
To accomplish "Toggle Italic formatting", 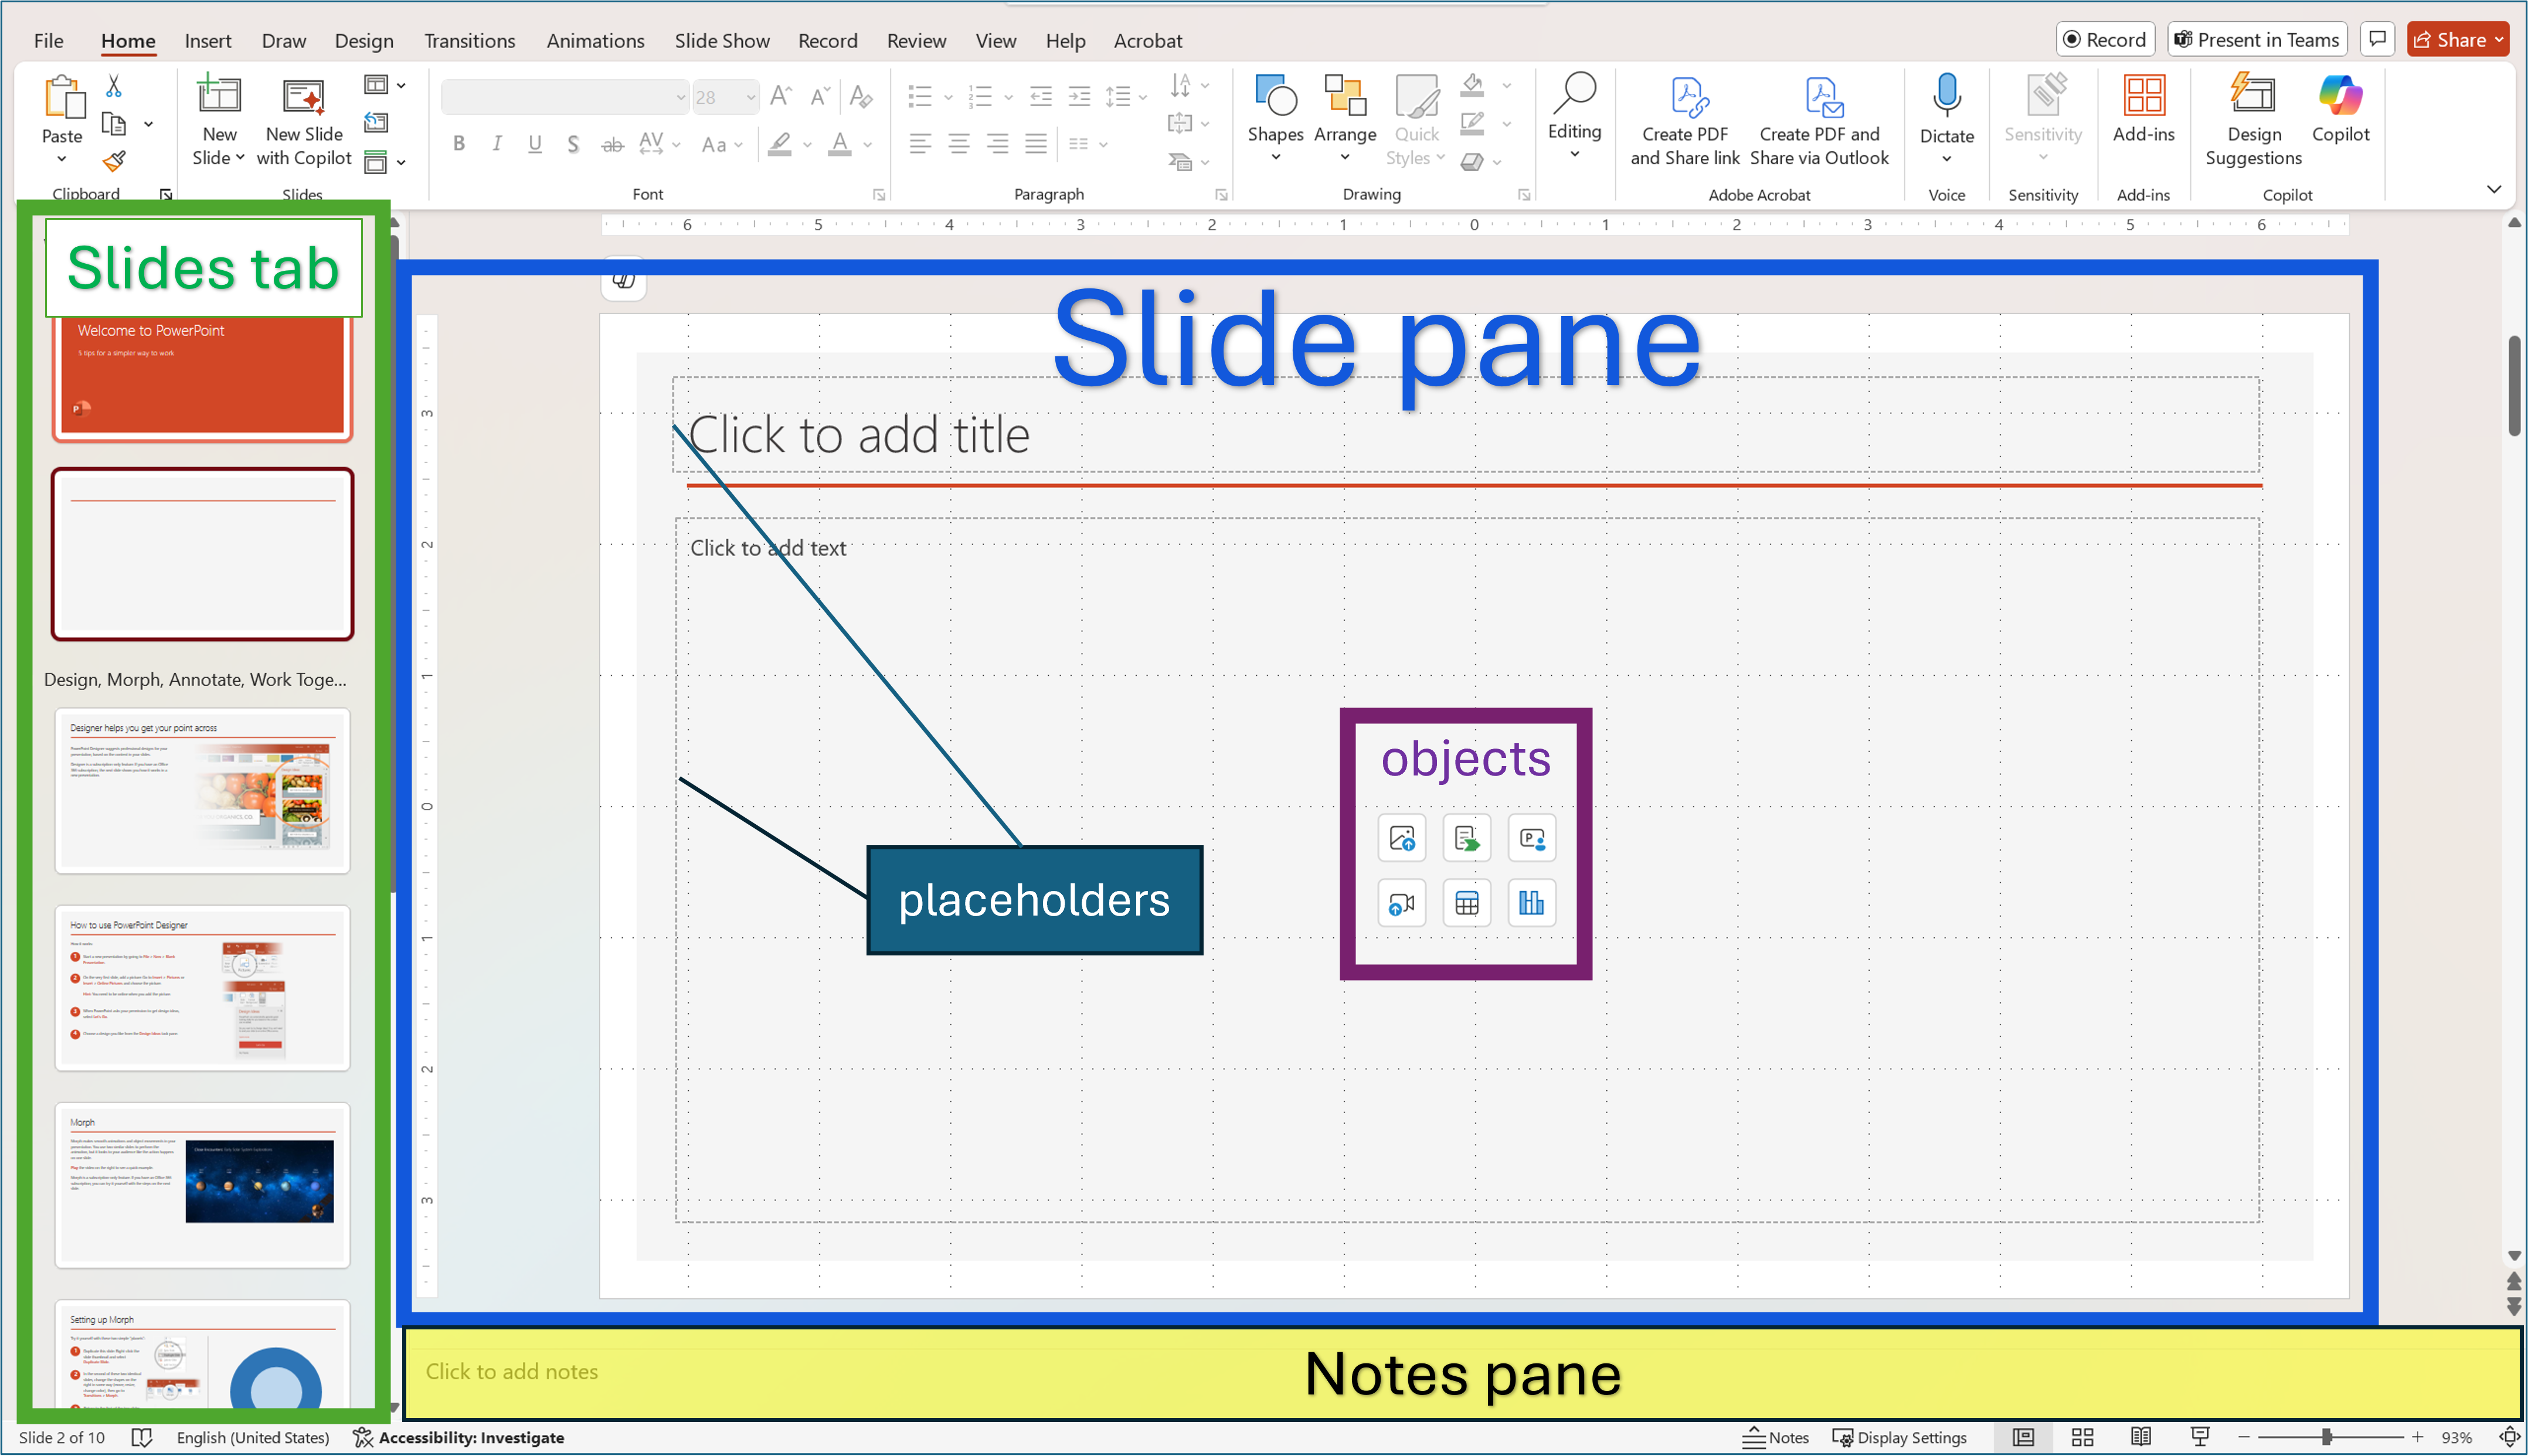I will (497, 144).
